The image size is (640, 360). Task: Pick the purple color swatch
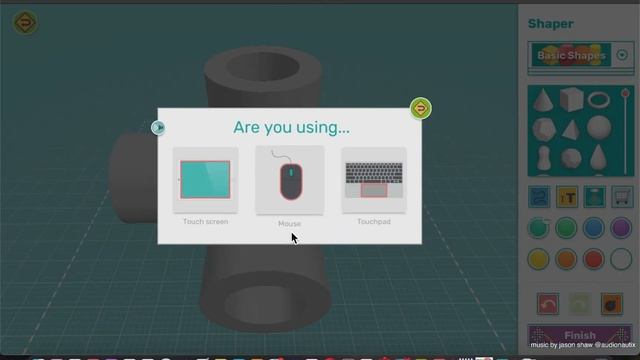(x=621, y=228)
